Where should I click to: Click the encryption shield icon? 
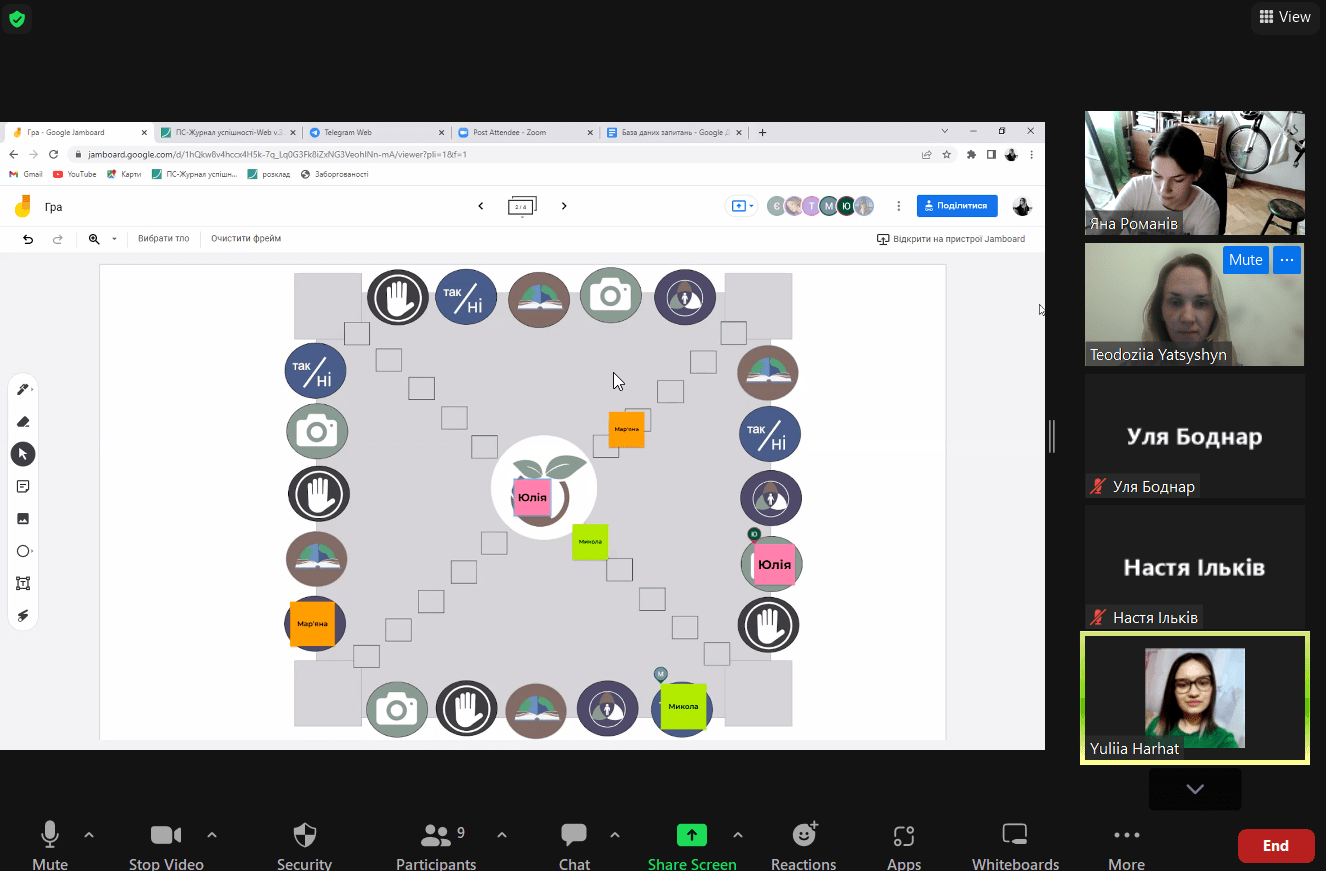pos(17,18)
